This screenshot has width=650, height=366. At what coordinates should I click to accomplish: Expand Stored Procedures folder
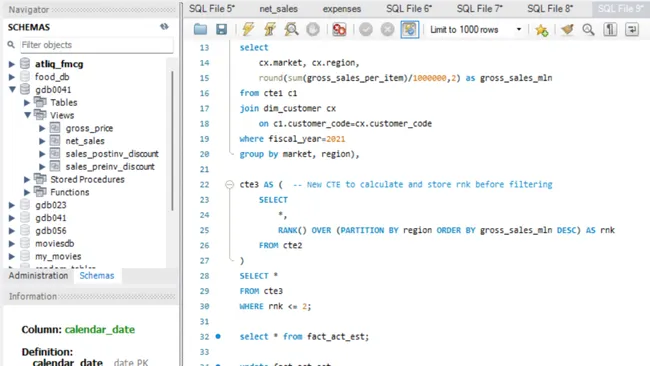tap(27, 180)
